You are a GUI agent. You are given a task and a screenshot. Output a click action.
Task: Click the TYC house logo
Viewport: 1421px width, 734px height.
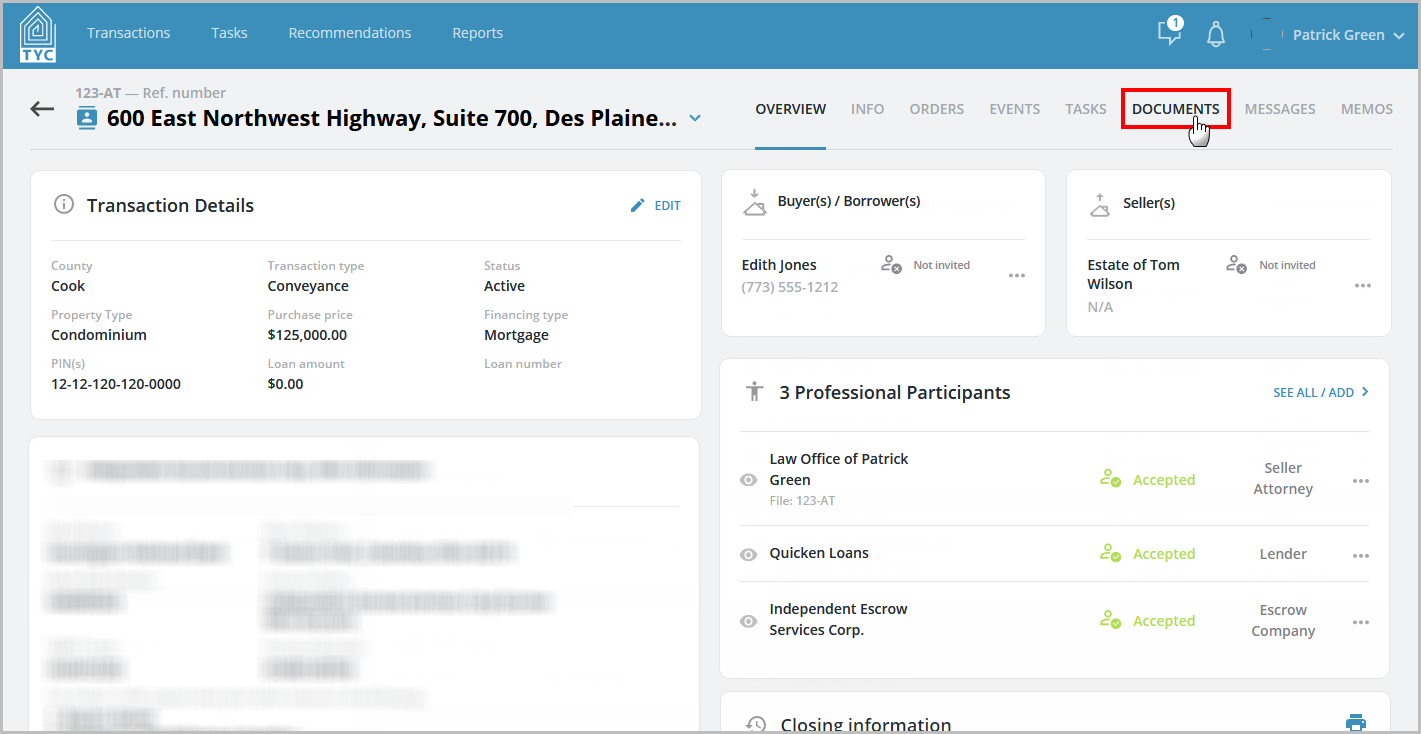(38, 34)
